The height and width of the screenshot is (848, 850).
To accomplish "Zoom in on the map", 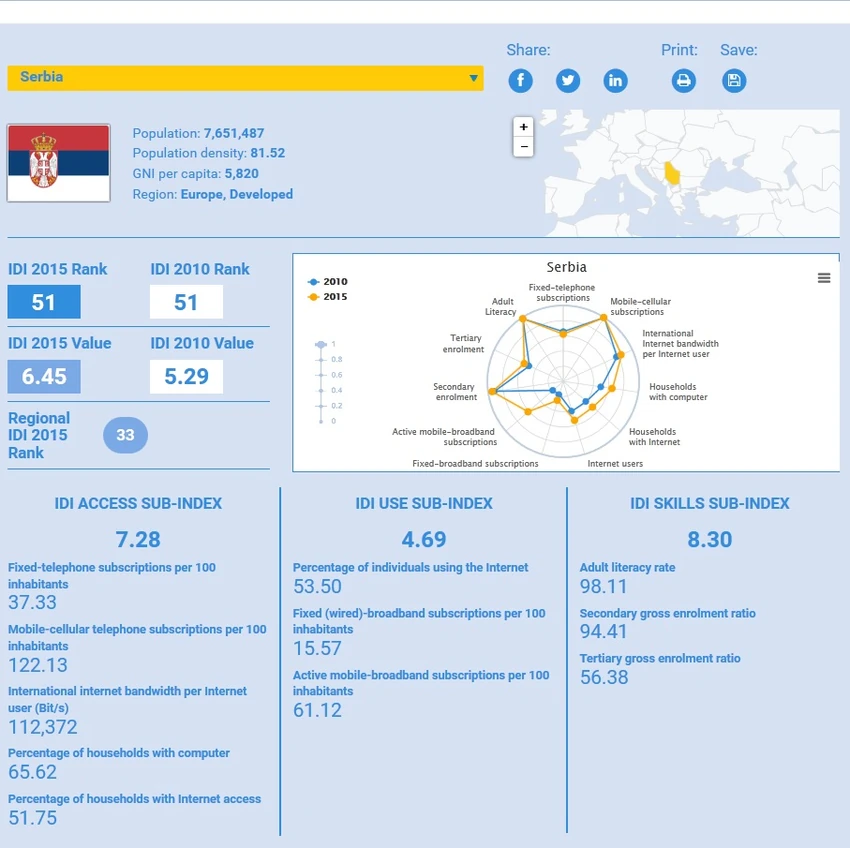I will coord(523,127).
